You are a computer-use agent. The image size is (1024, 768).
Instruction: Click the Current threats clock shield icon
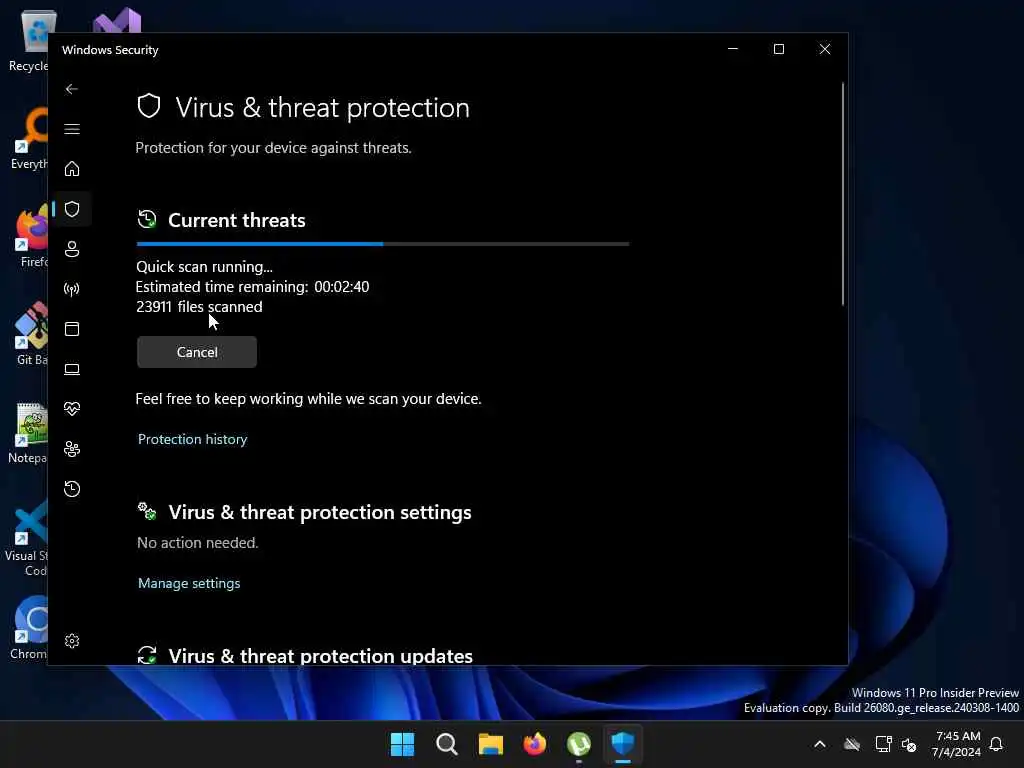point(147,219)
